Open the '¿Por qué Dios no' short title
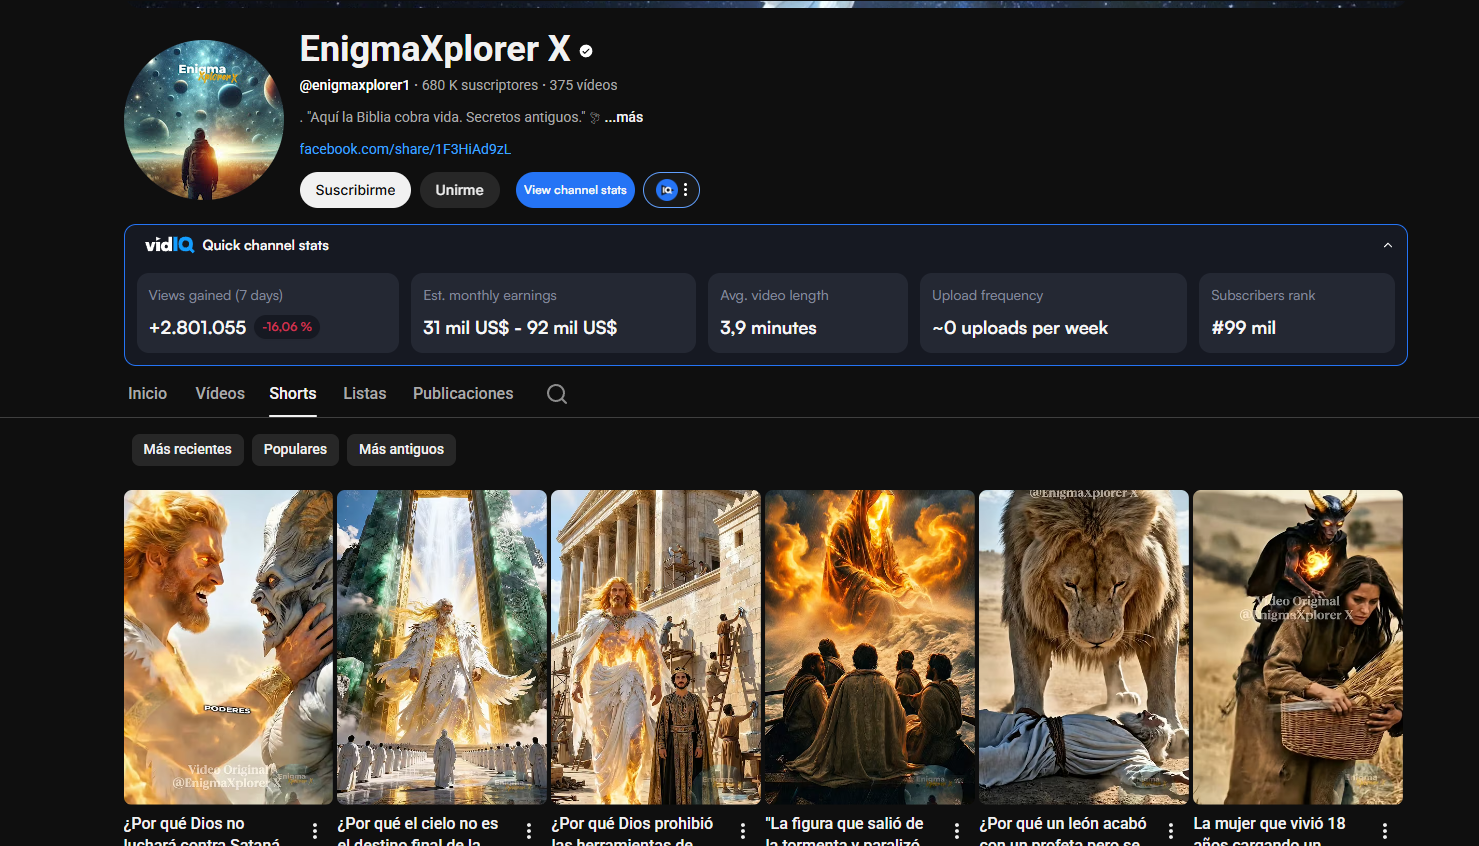Viewport: 1479px width, 846px height. 202,832
